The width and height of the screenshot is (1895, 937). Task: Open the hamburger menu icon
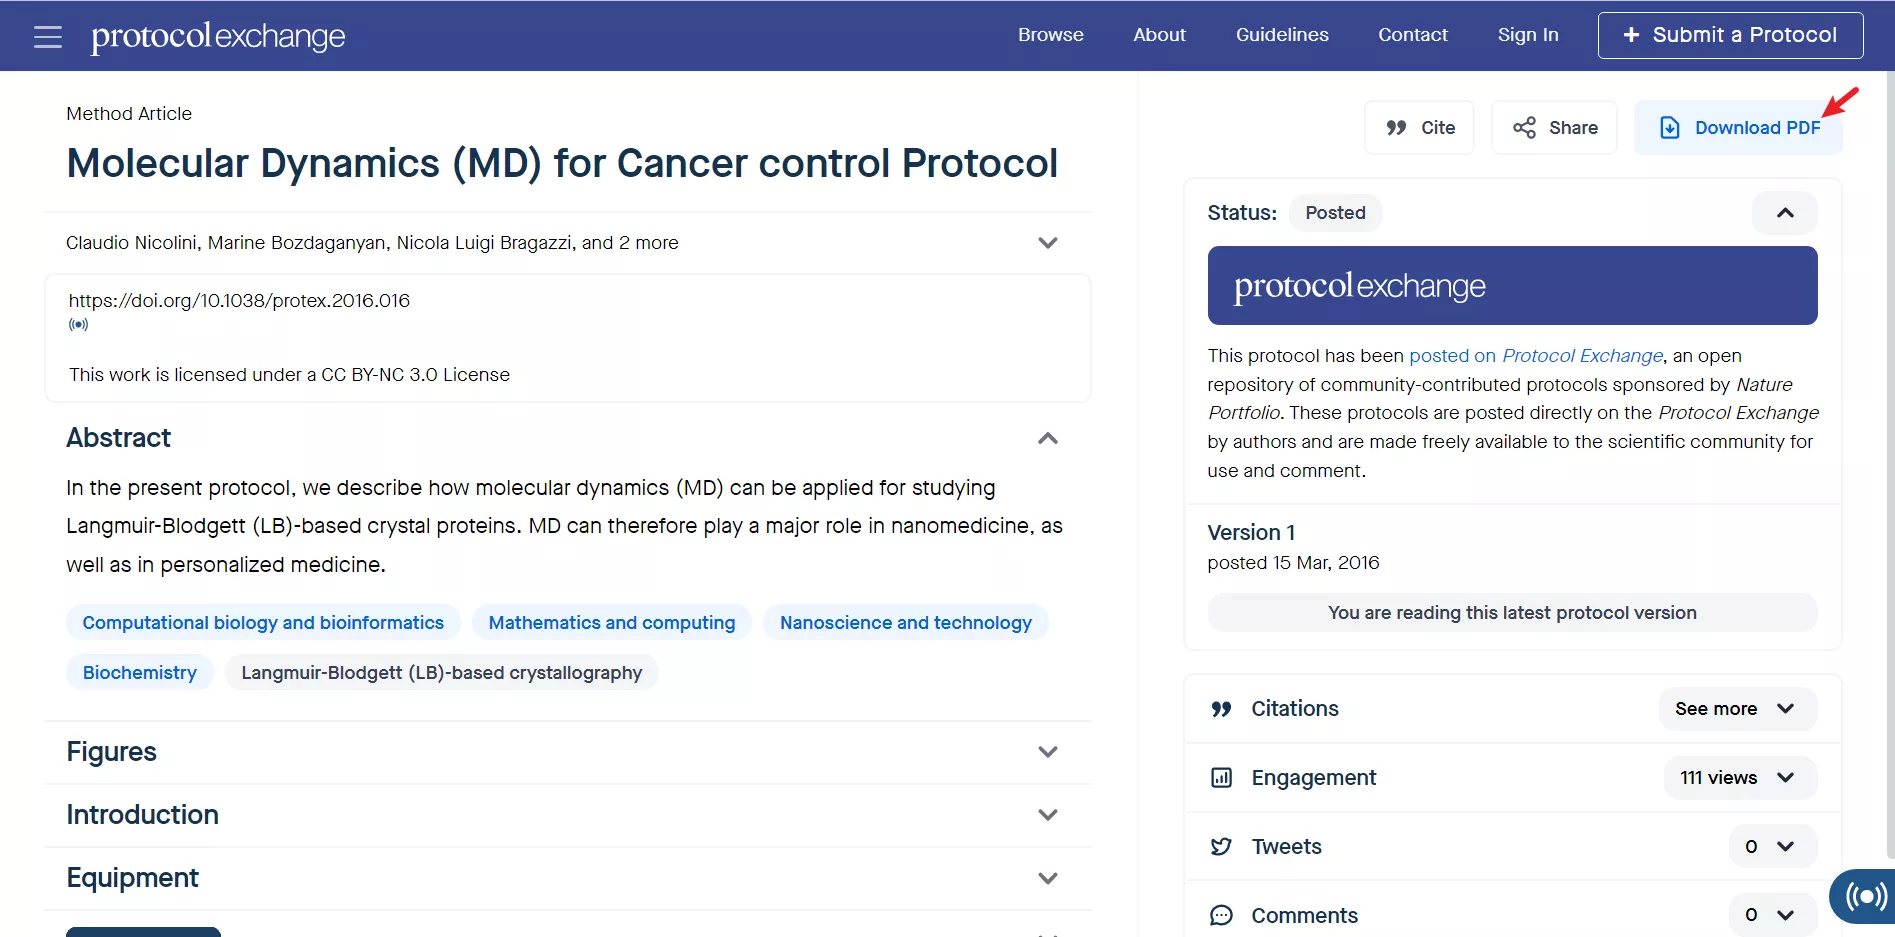(x=47, y=37)
